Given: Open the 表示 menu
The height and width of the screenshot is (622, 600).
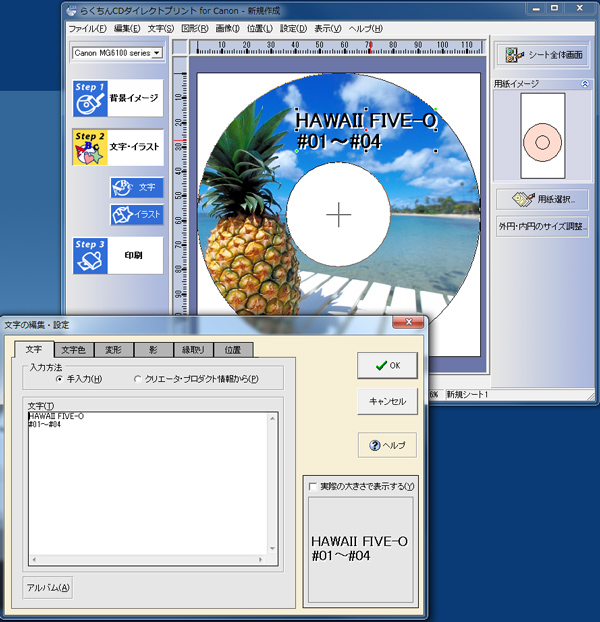Looking at the screenshot, I should pyautogui.click(x=328, y=29).
